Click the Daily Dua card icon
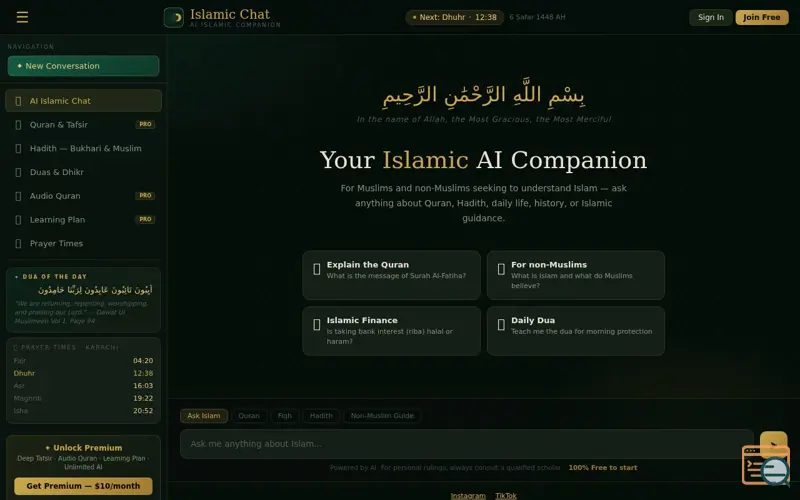 (501, 324)
